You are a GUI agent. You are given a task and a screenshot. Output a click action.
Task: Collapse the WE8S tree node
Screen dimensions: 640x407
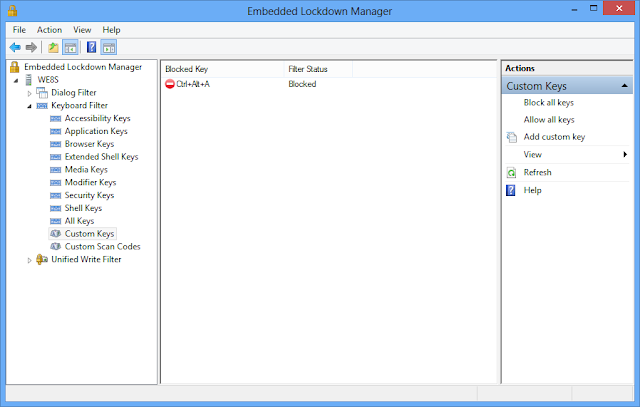[16, 80]
